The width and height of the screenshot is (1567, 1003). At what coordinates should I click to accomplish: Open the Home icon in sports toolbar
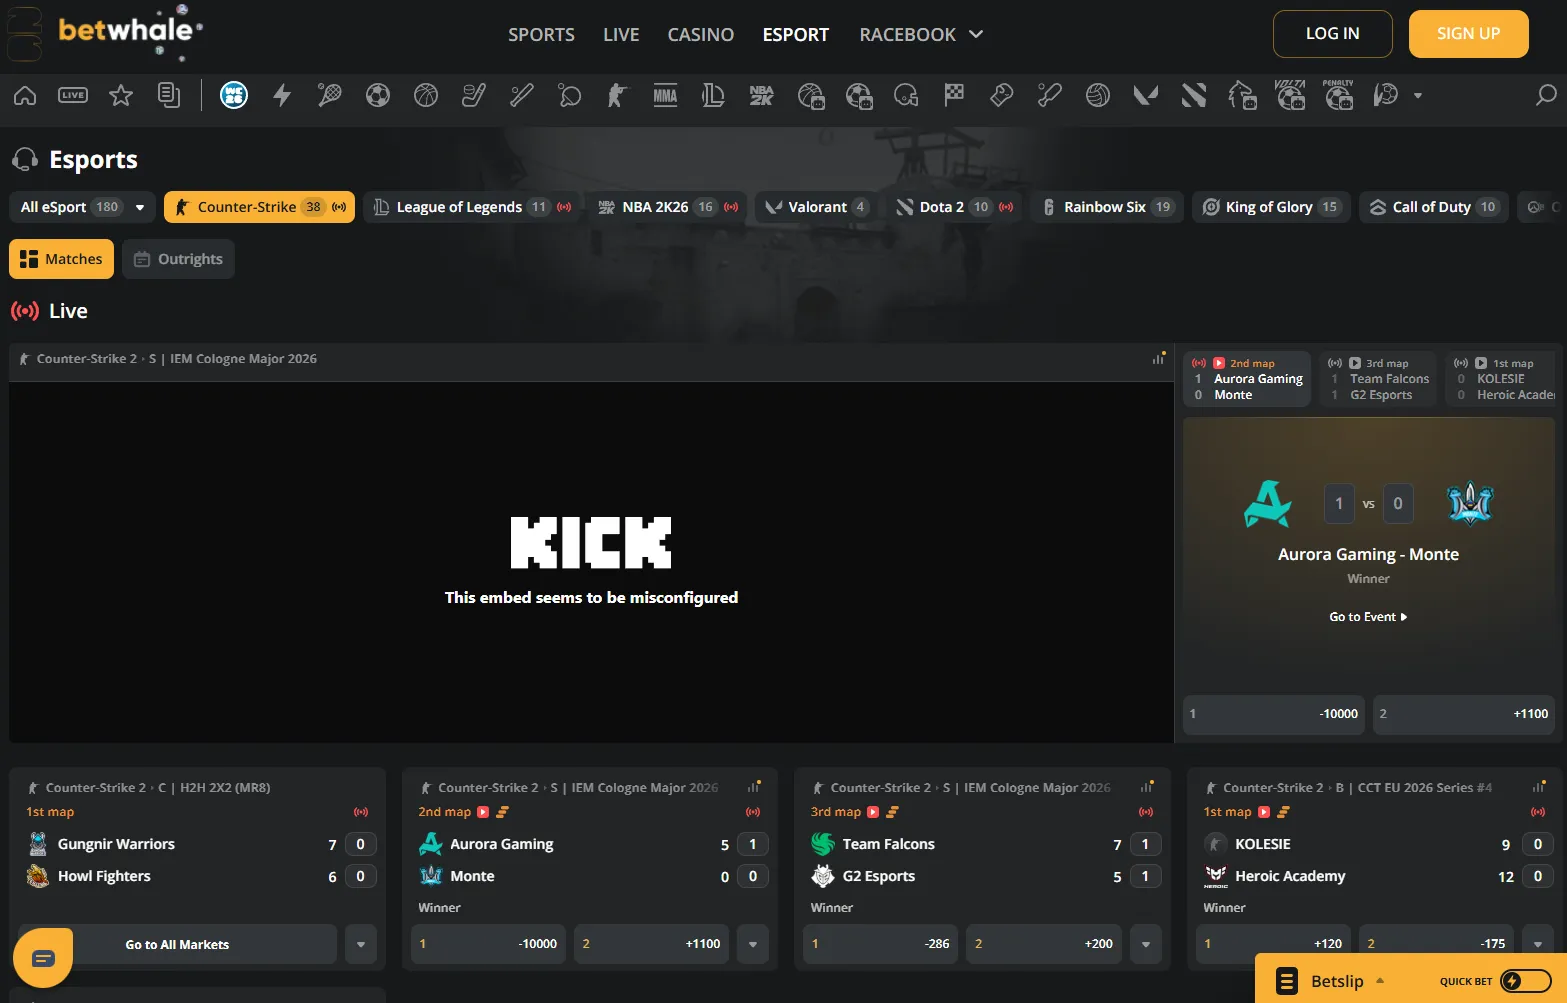click(25, 95)
